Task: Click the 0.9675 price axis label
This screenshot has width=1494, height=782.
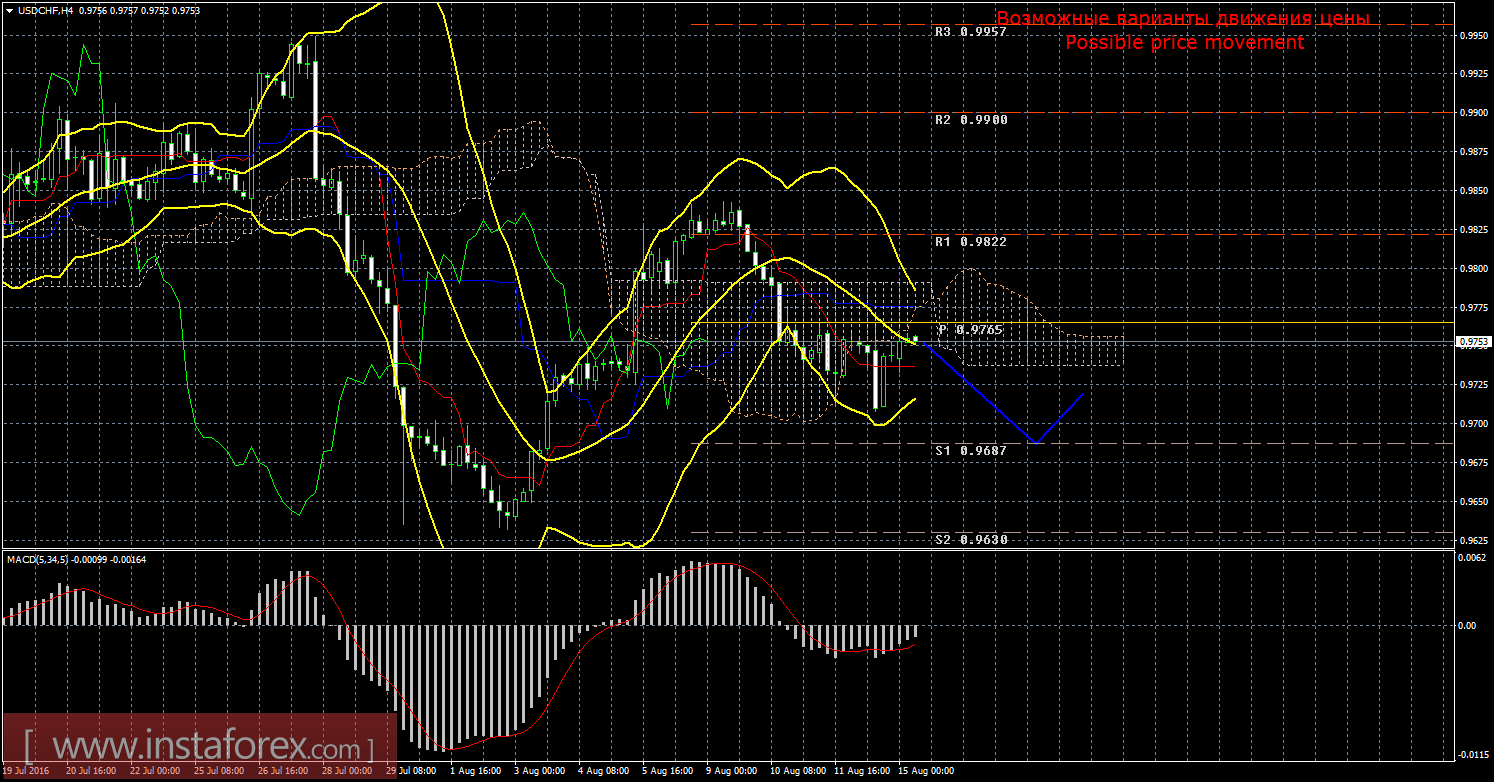Action: (x=1474, y=463)
